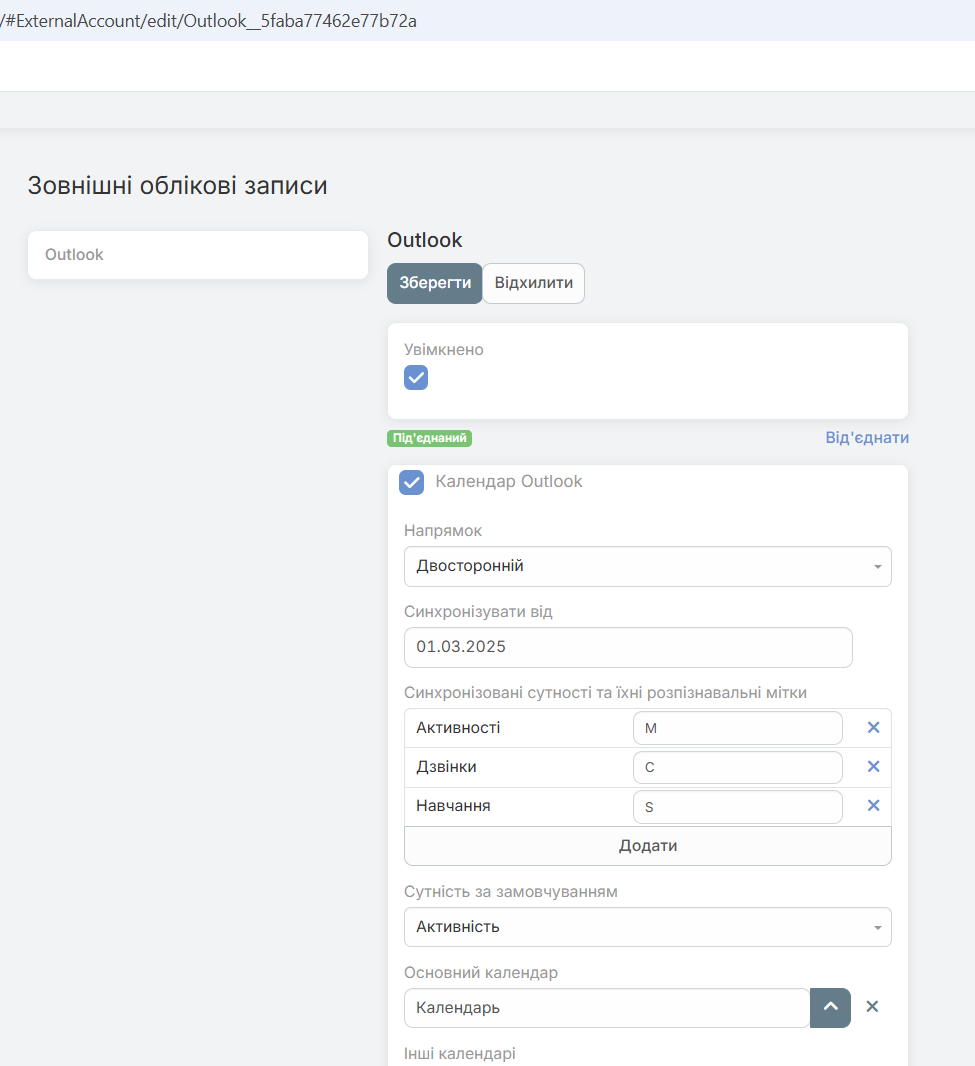975x1066 pixels.
Task: Clear the Основний календар value
Action: [872, 1007]
